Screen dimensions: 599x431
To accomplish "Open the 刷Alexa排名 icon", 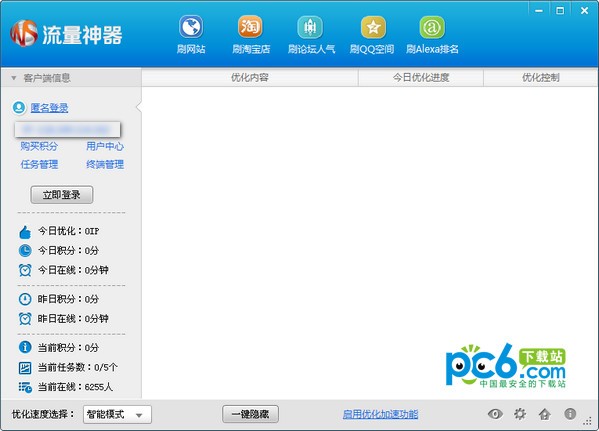I will 432,27.
